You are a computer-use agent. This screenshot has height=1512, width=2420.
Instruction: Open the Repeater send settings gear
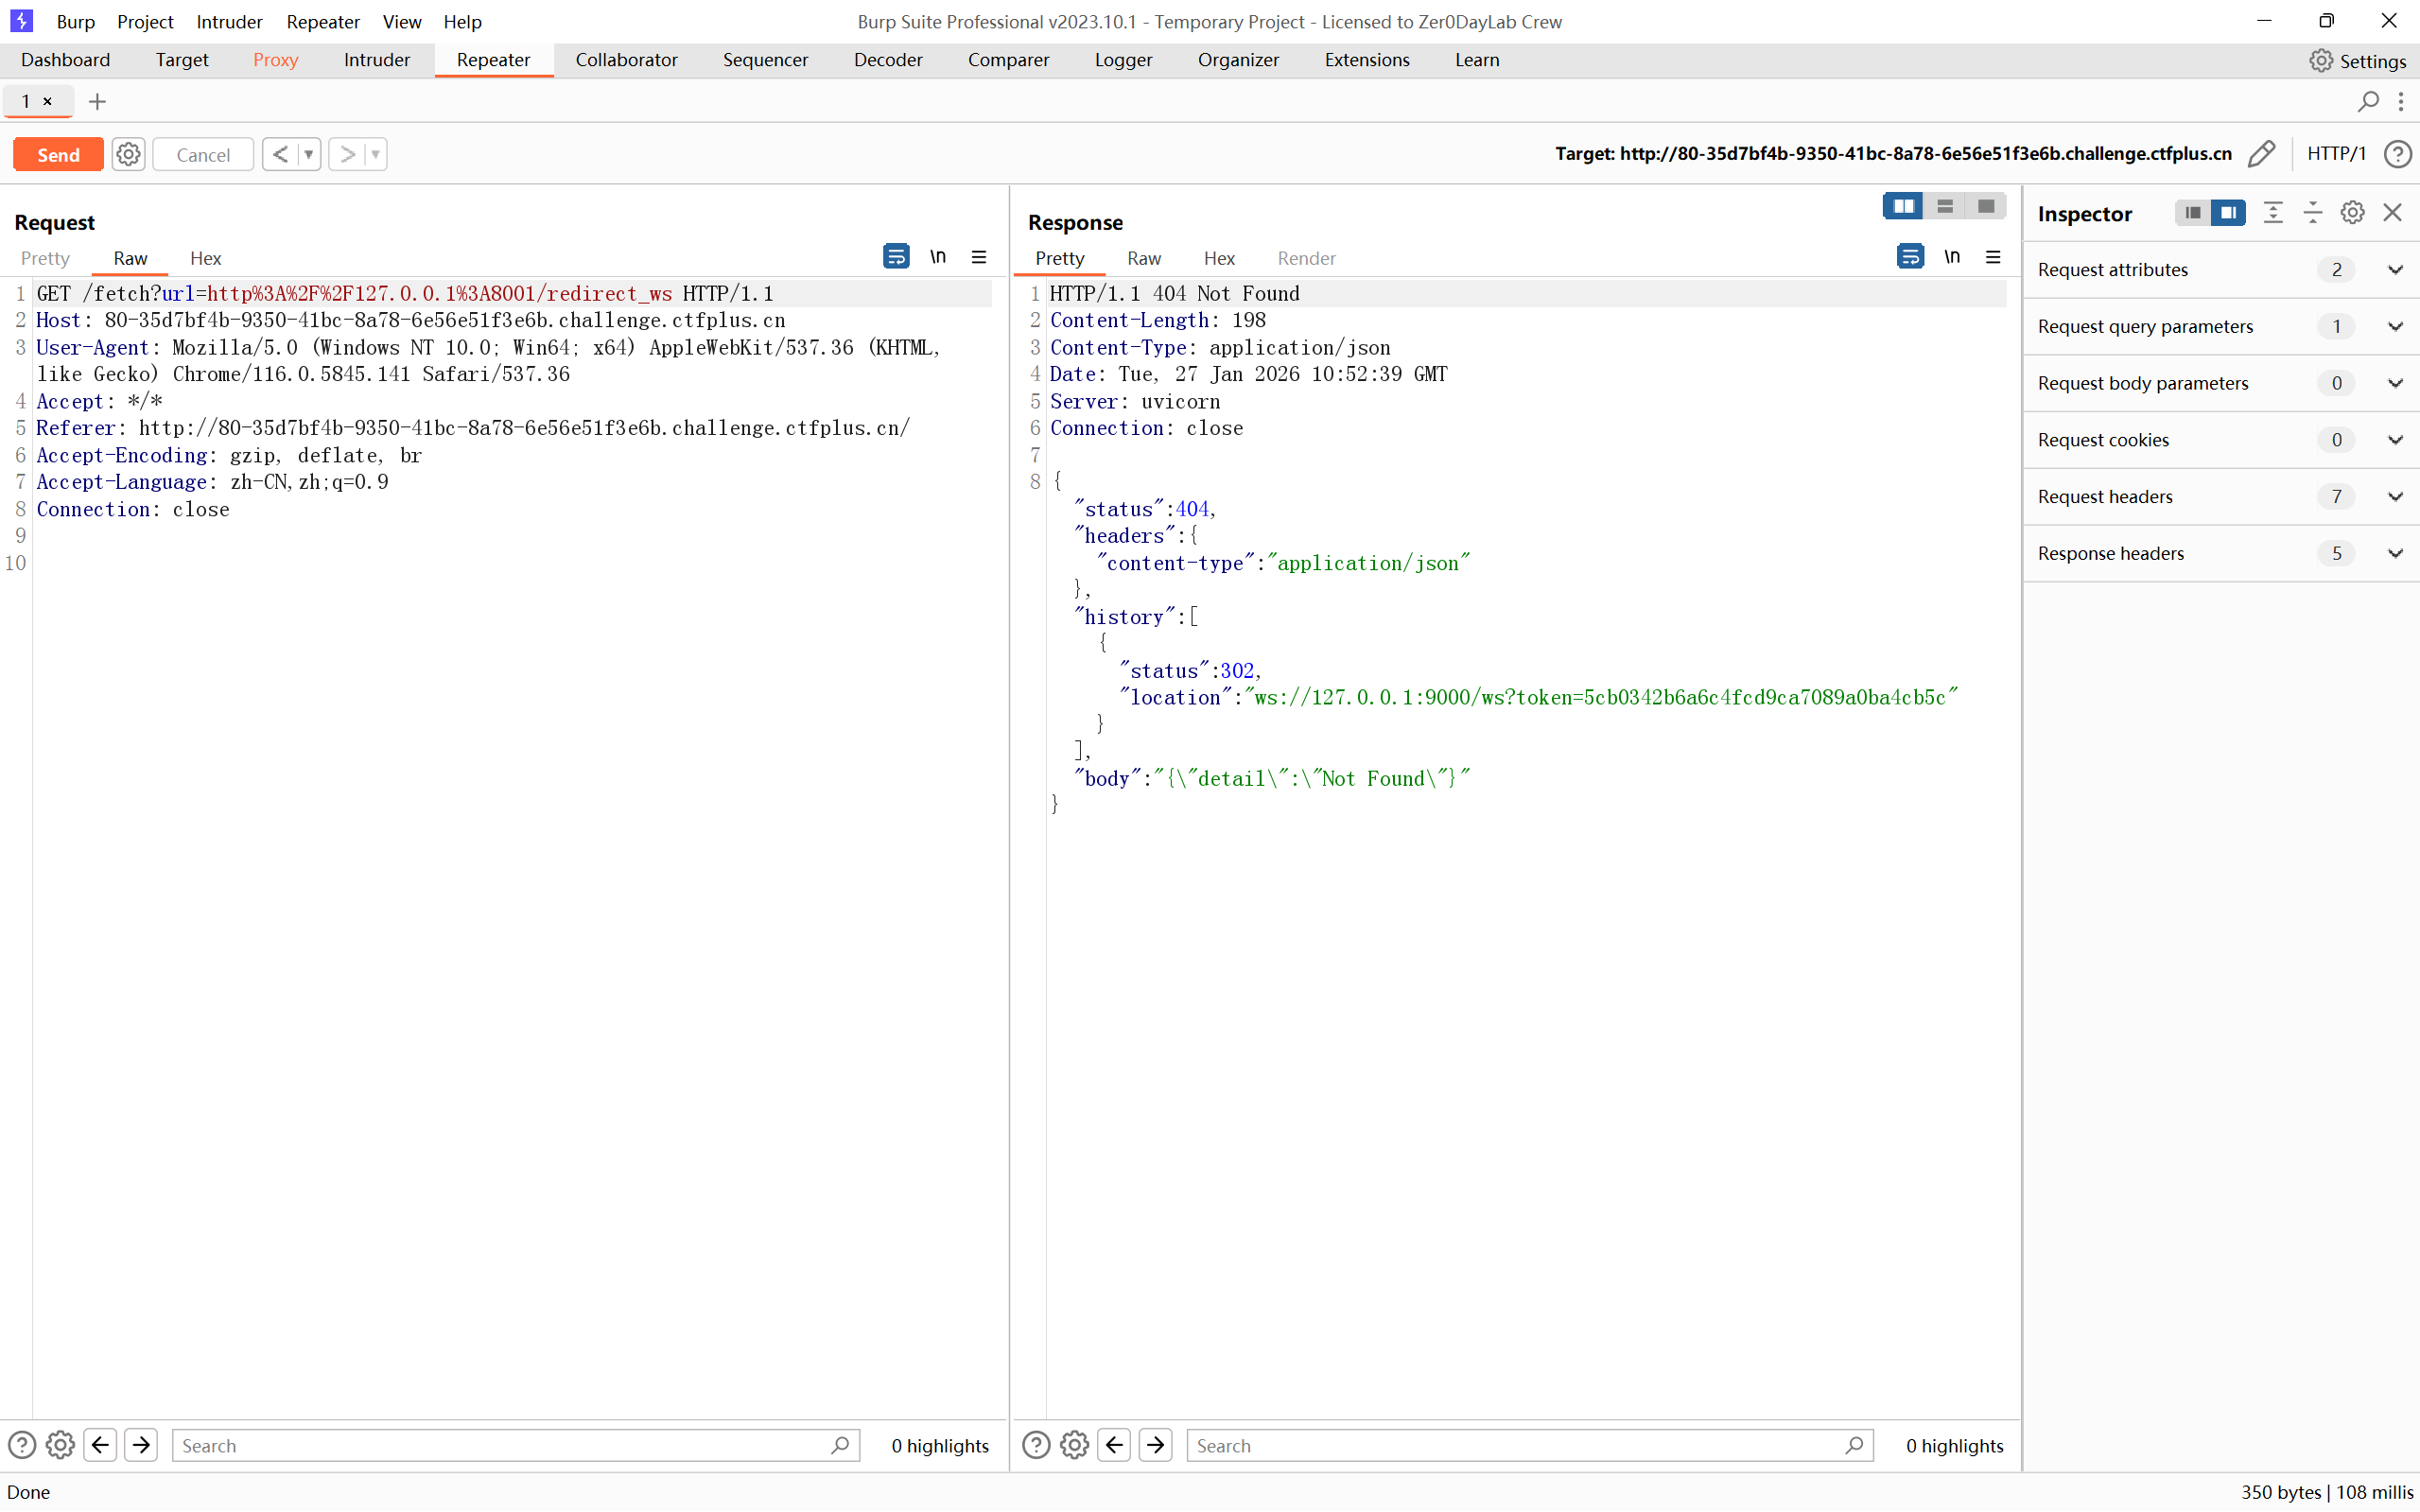[x=128, y=154]
